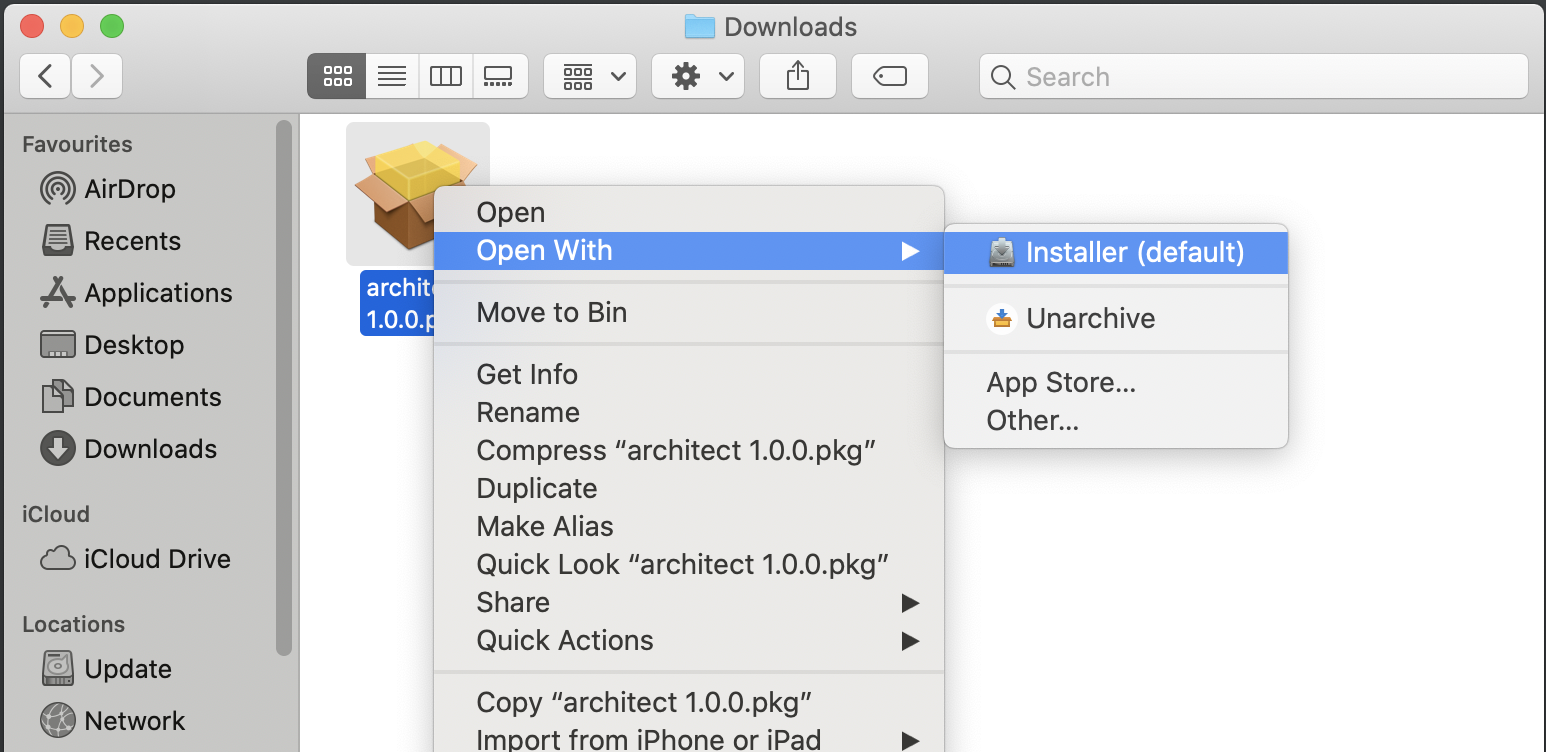Click the Favourites section header
This screenshot has width=1546, height=752.
pyautogui.click(x=77, y=144)
